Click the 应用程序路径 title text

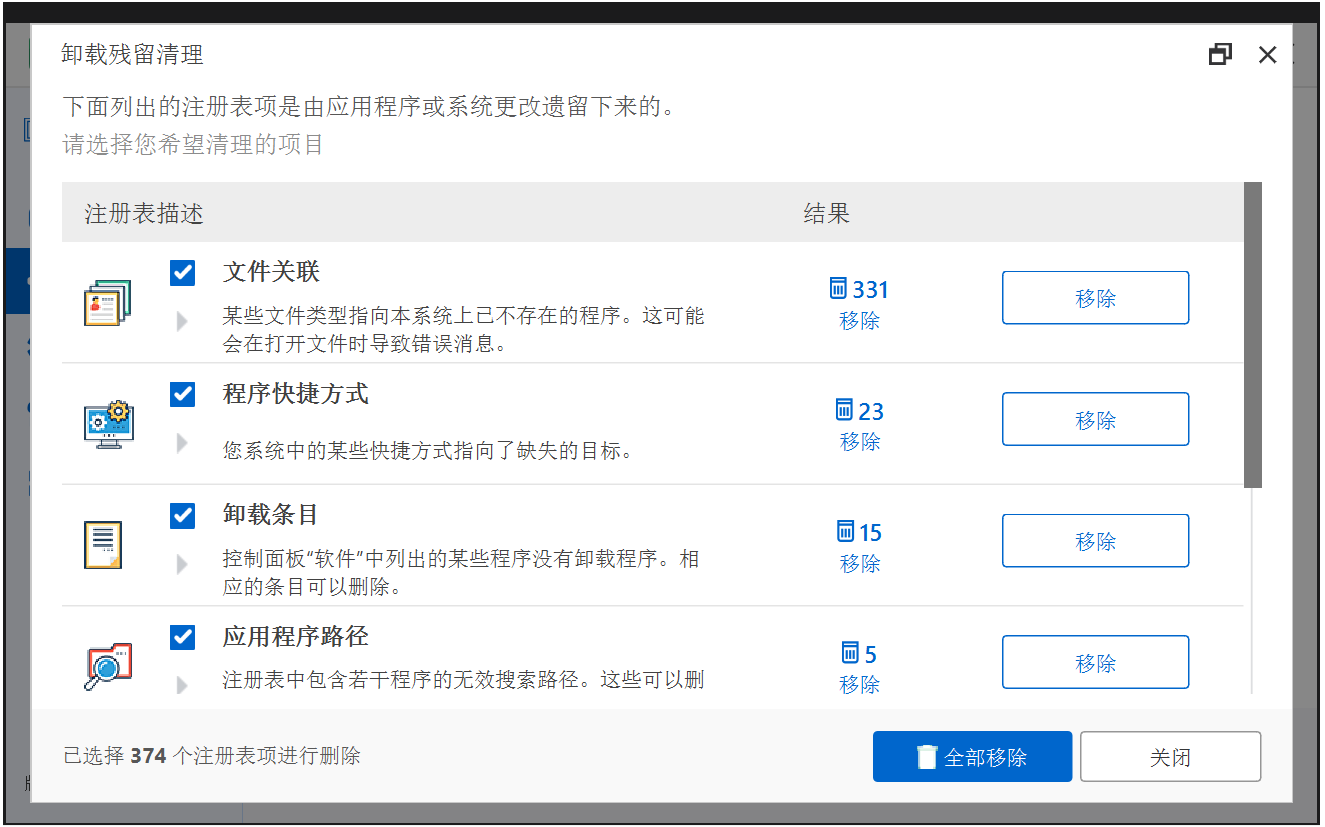(295, 637)
